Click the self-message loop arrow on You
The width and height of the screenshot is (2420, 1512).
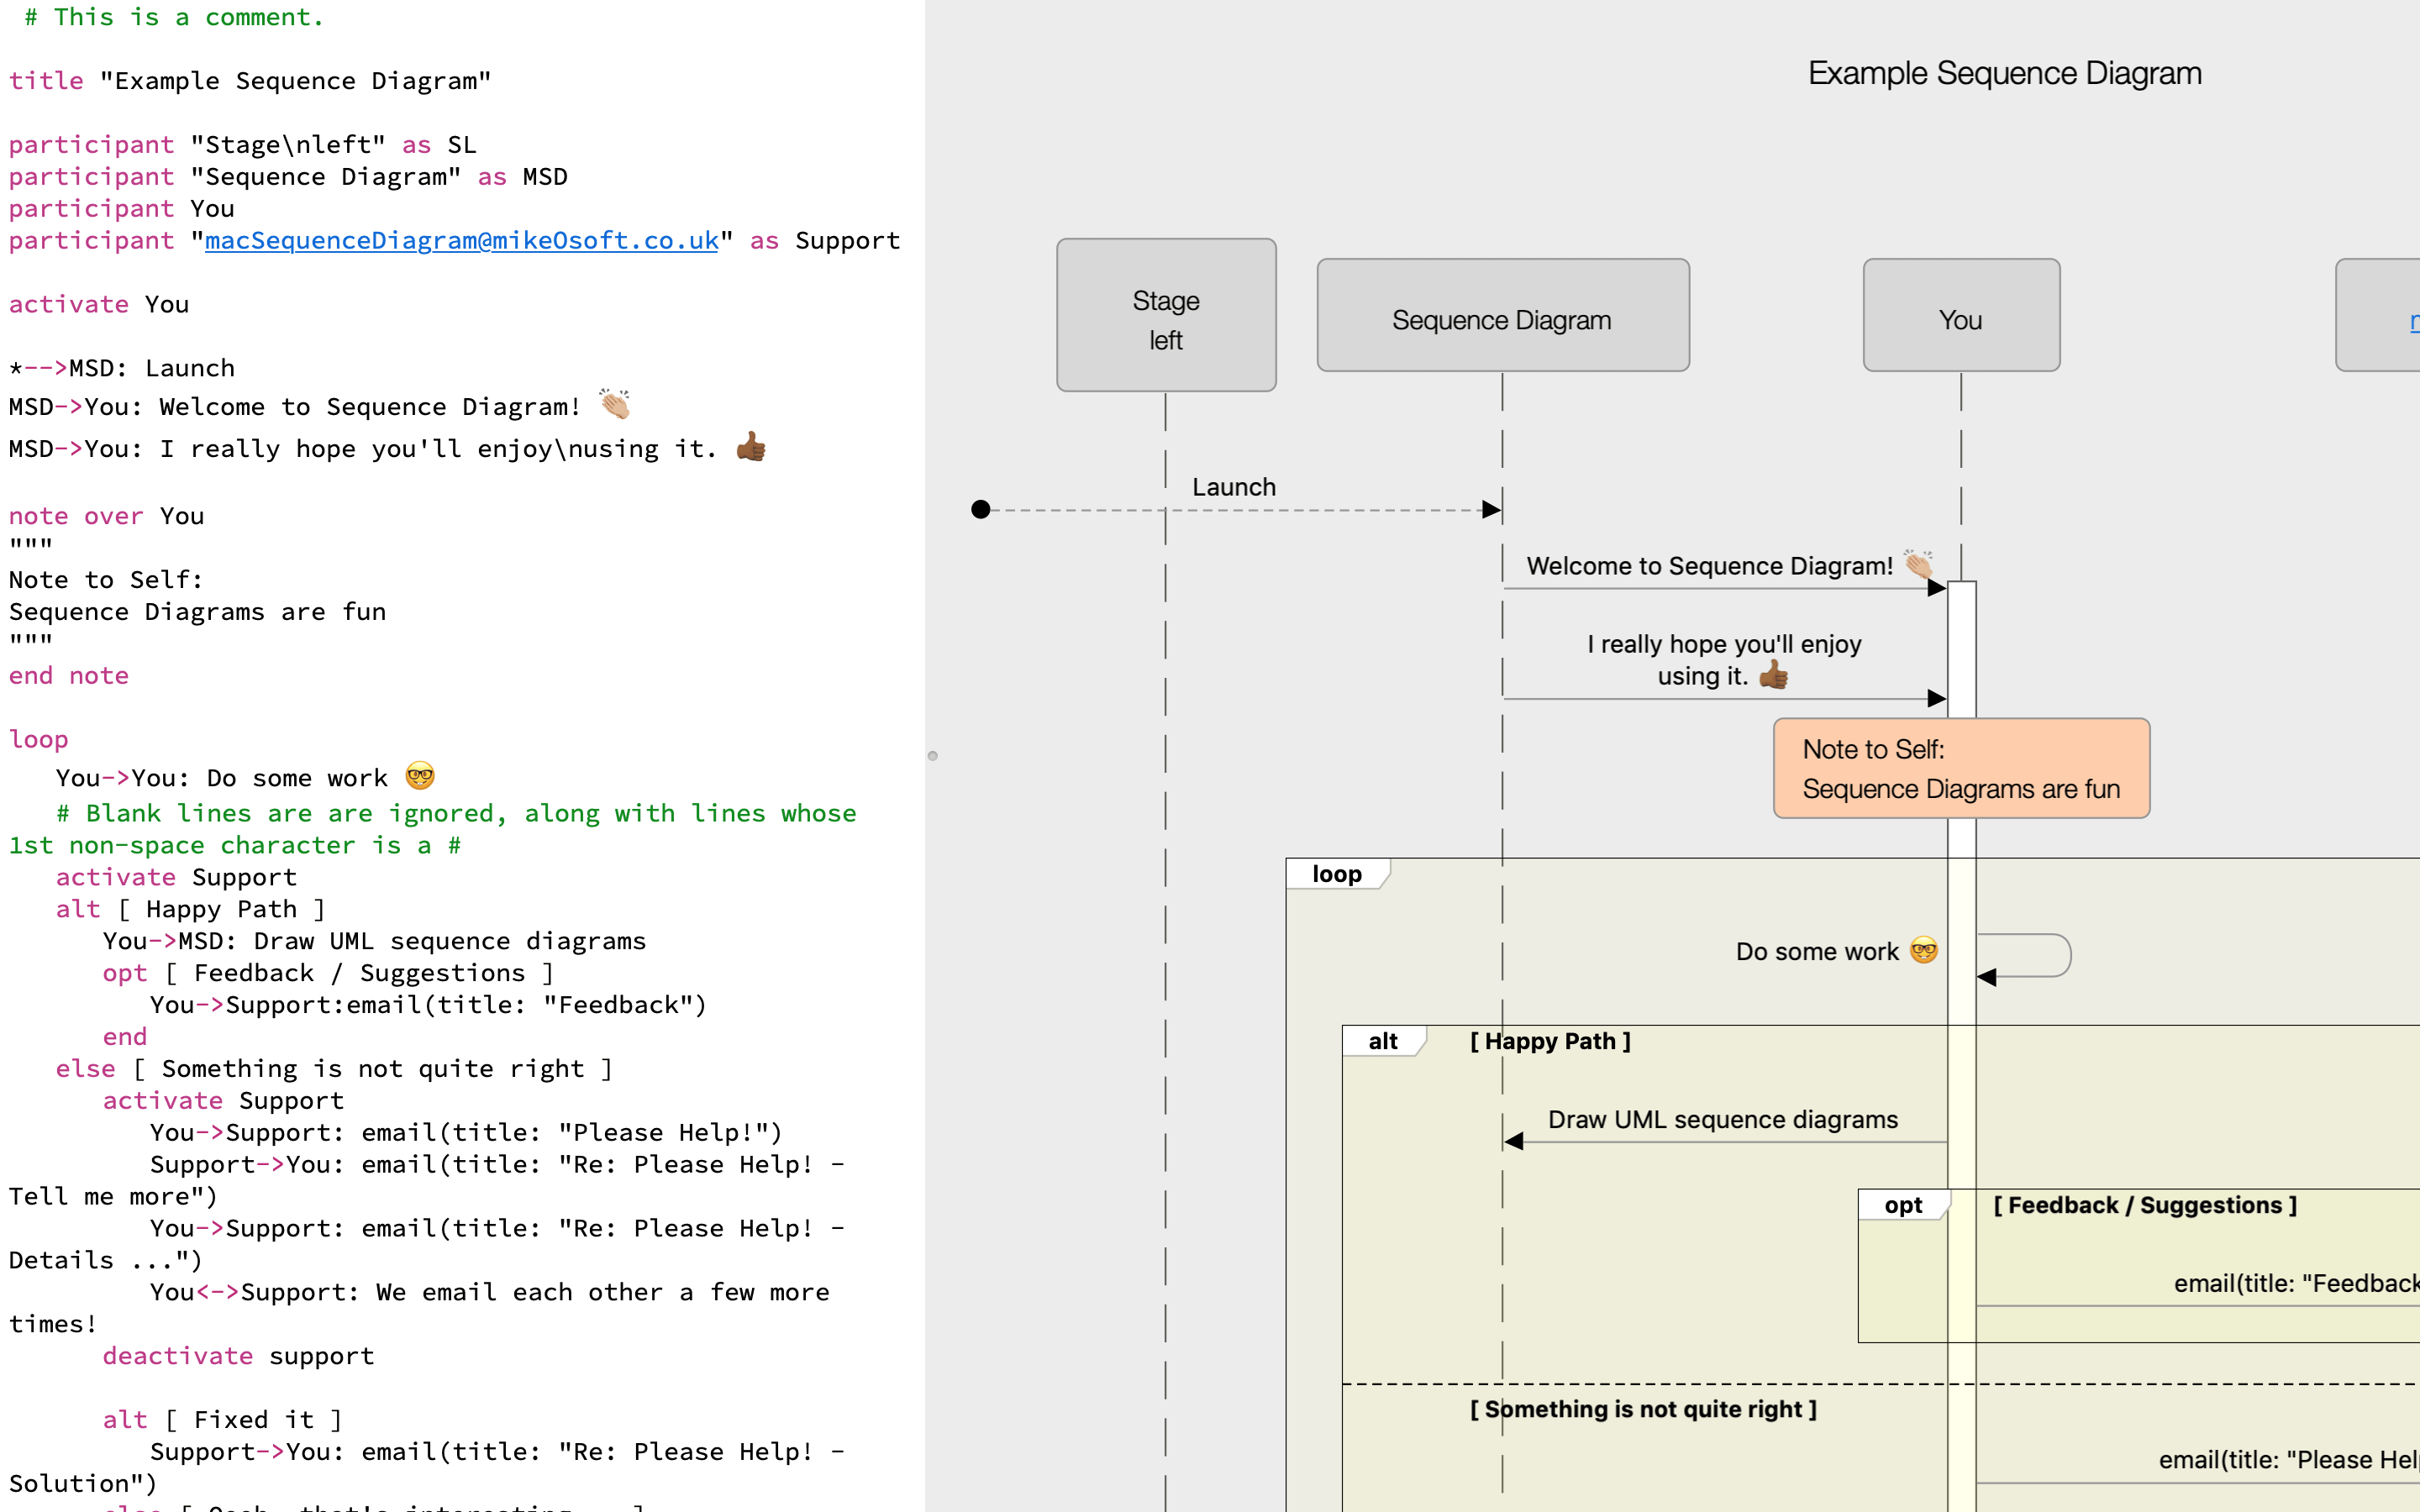[2024, 956]
